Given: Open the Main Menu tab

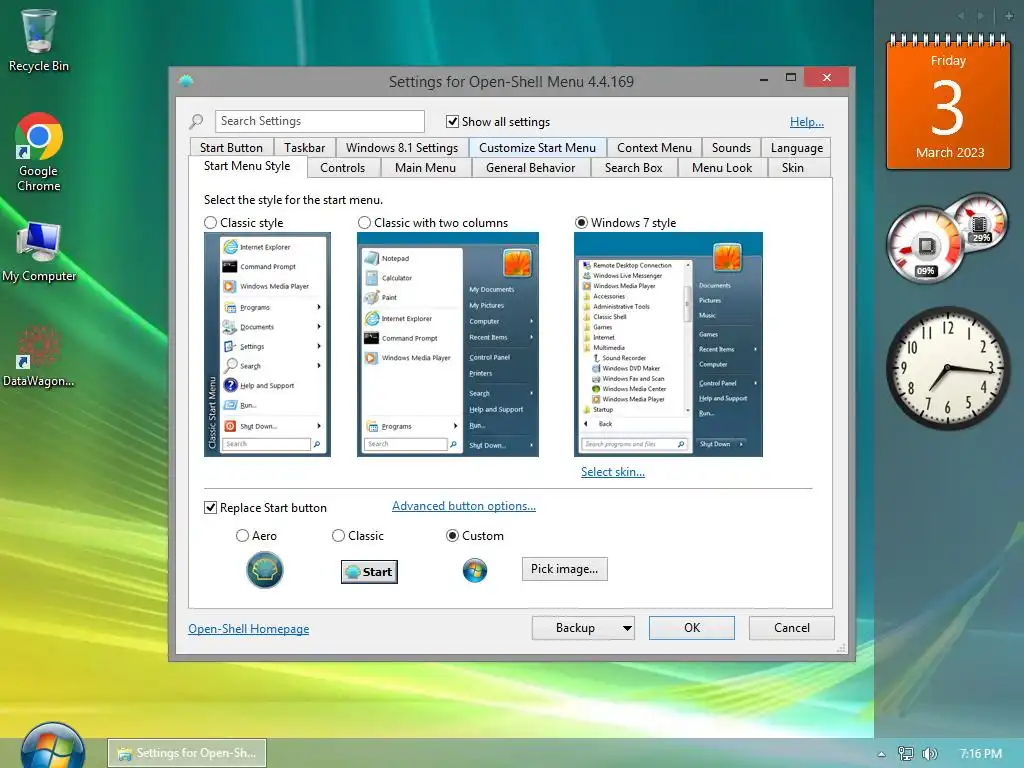Looking at the screenshot, I should click(x=425, y=168).
